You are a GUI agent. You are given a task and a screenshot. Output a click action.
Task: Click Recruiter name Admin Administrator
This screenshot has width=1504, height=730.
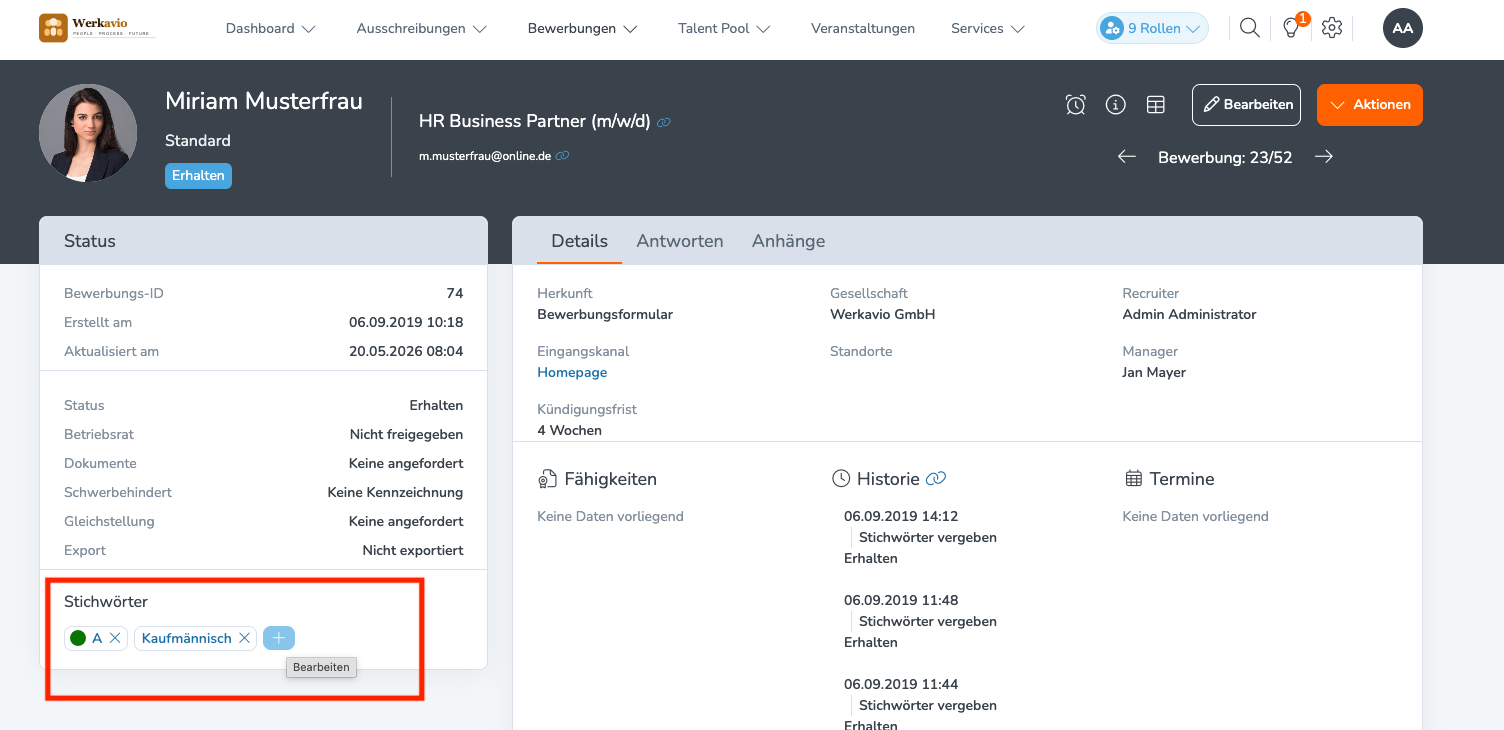click(1189, 314)
